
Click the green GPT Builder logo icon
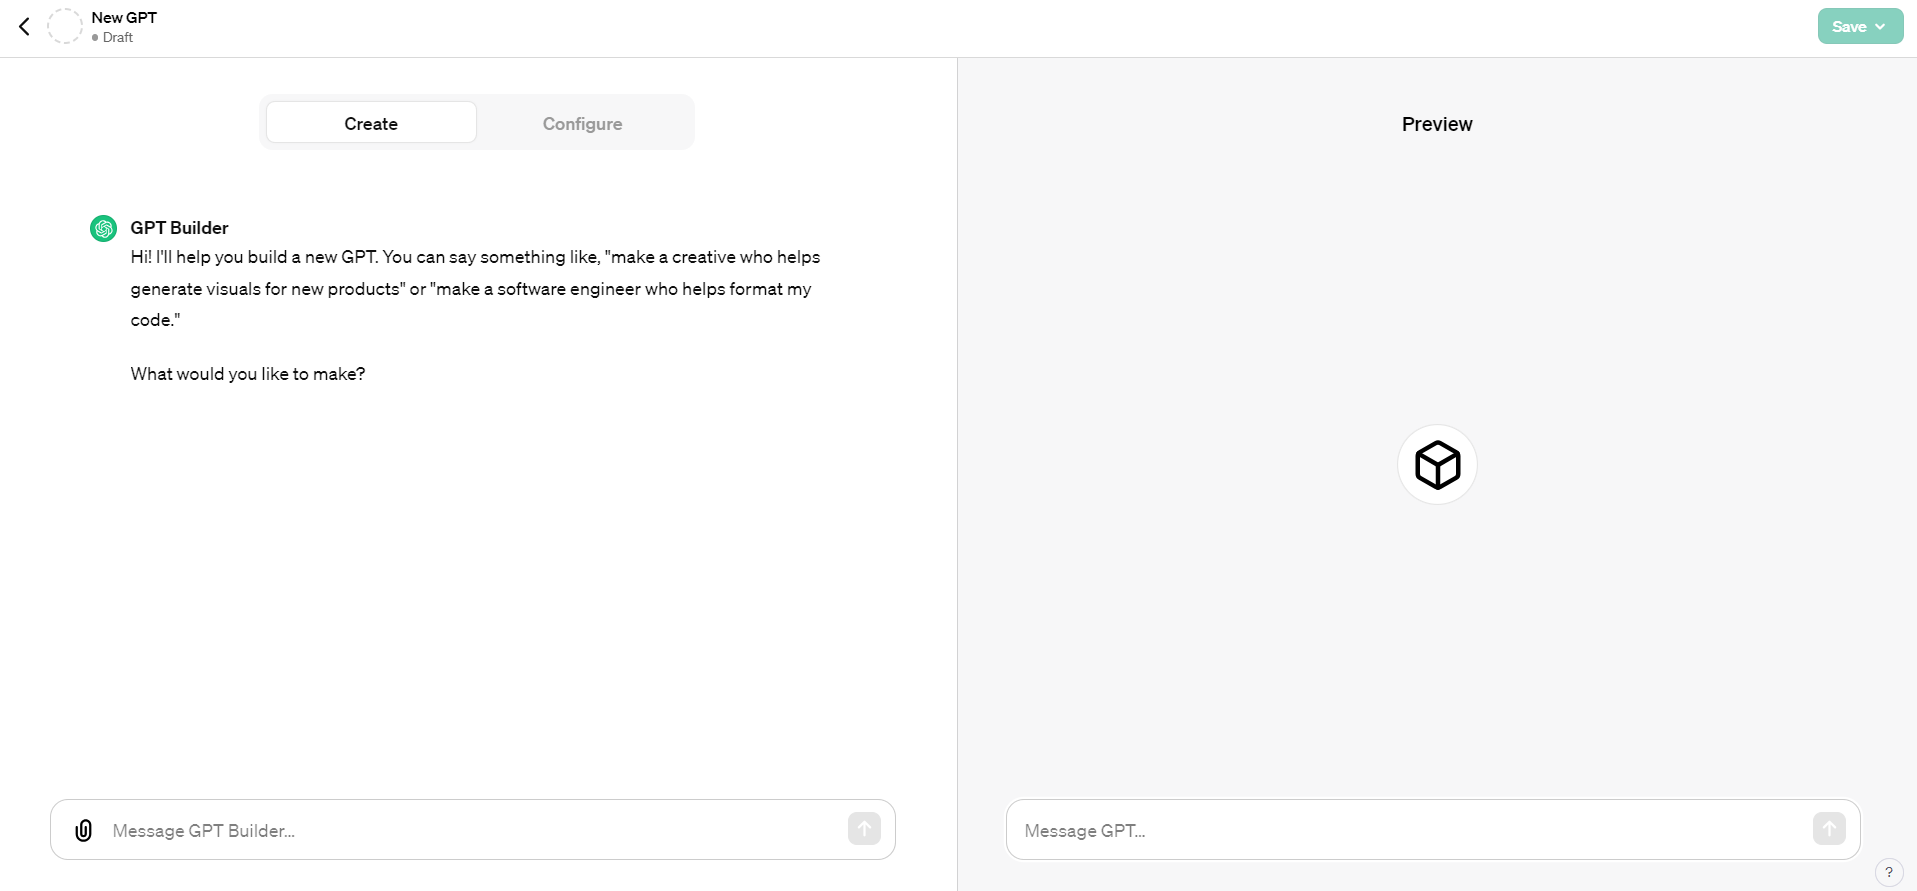(104, 229)
